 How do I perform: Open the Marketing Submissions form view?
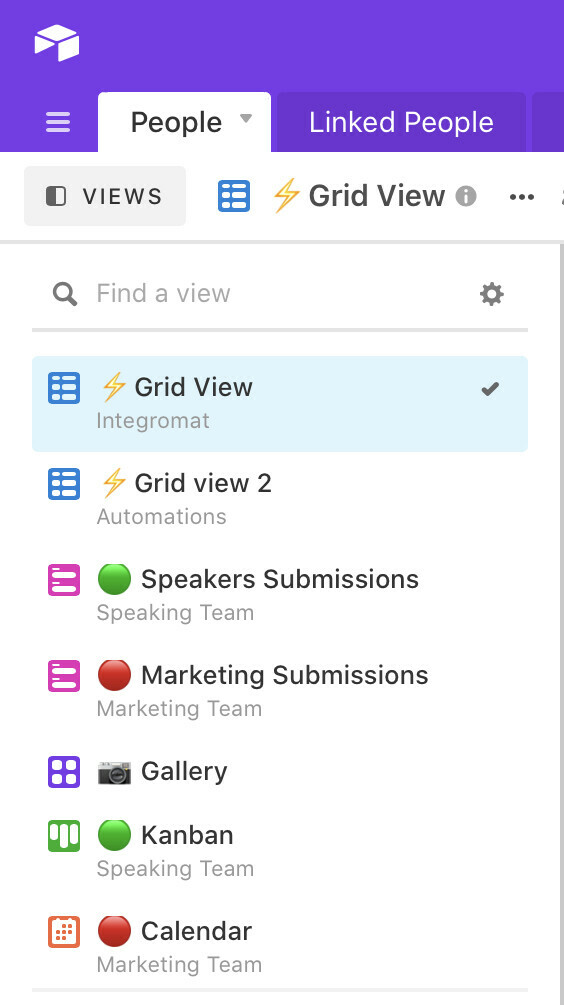pos(280,691)
